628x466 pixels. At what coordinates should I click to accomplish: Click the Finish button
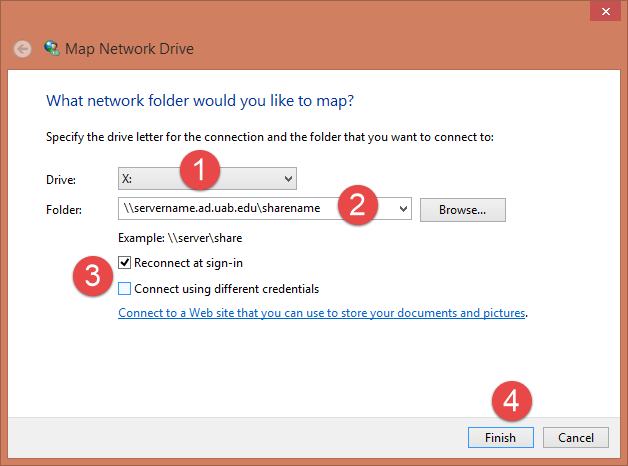coord(501,438)
